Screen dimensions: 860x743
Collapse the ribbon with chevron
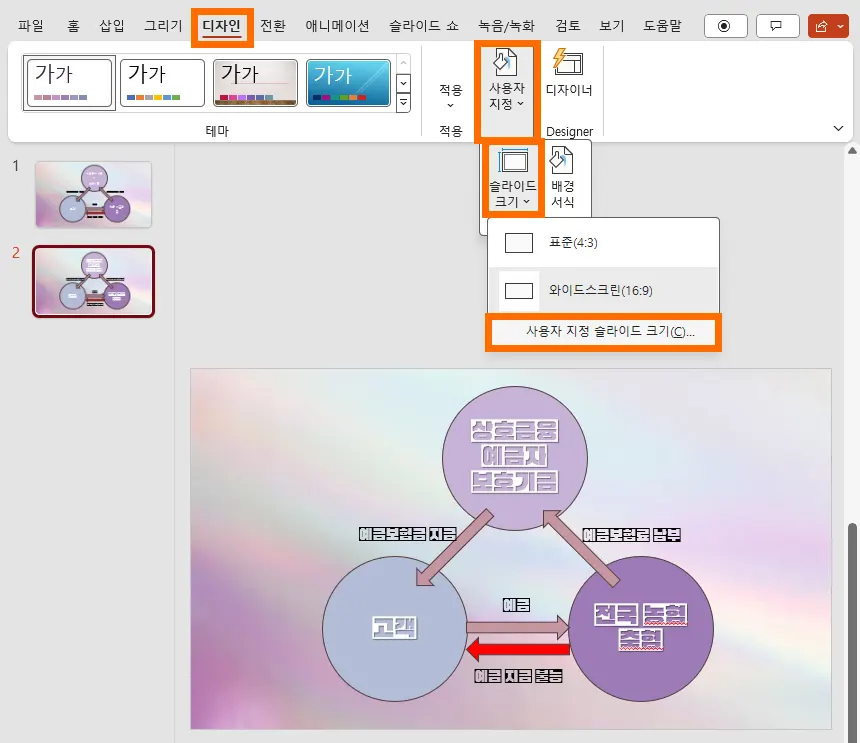click(838, 128)
